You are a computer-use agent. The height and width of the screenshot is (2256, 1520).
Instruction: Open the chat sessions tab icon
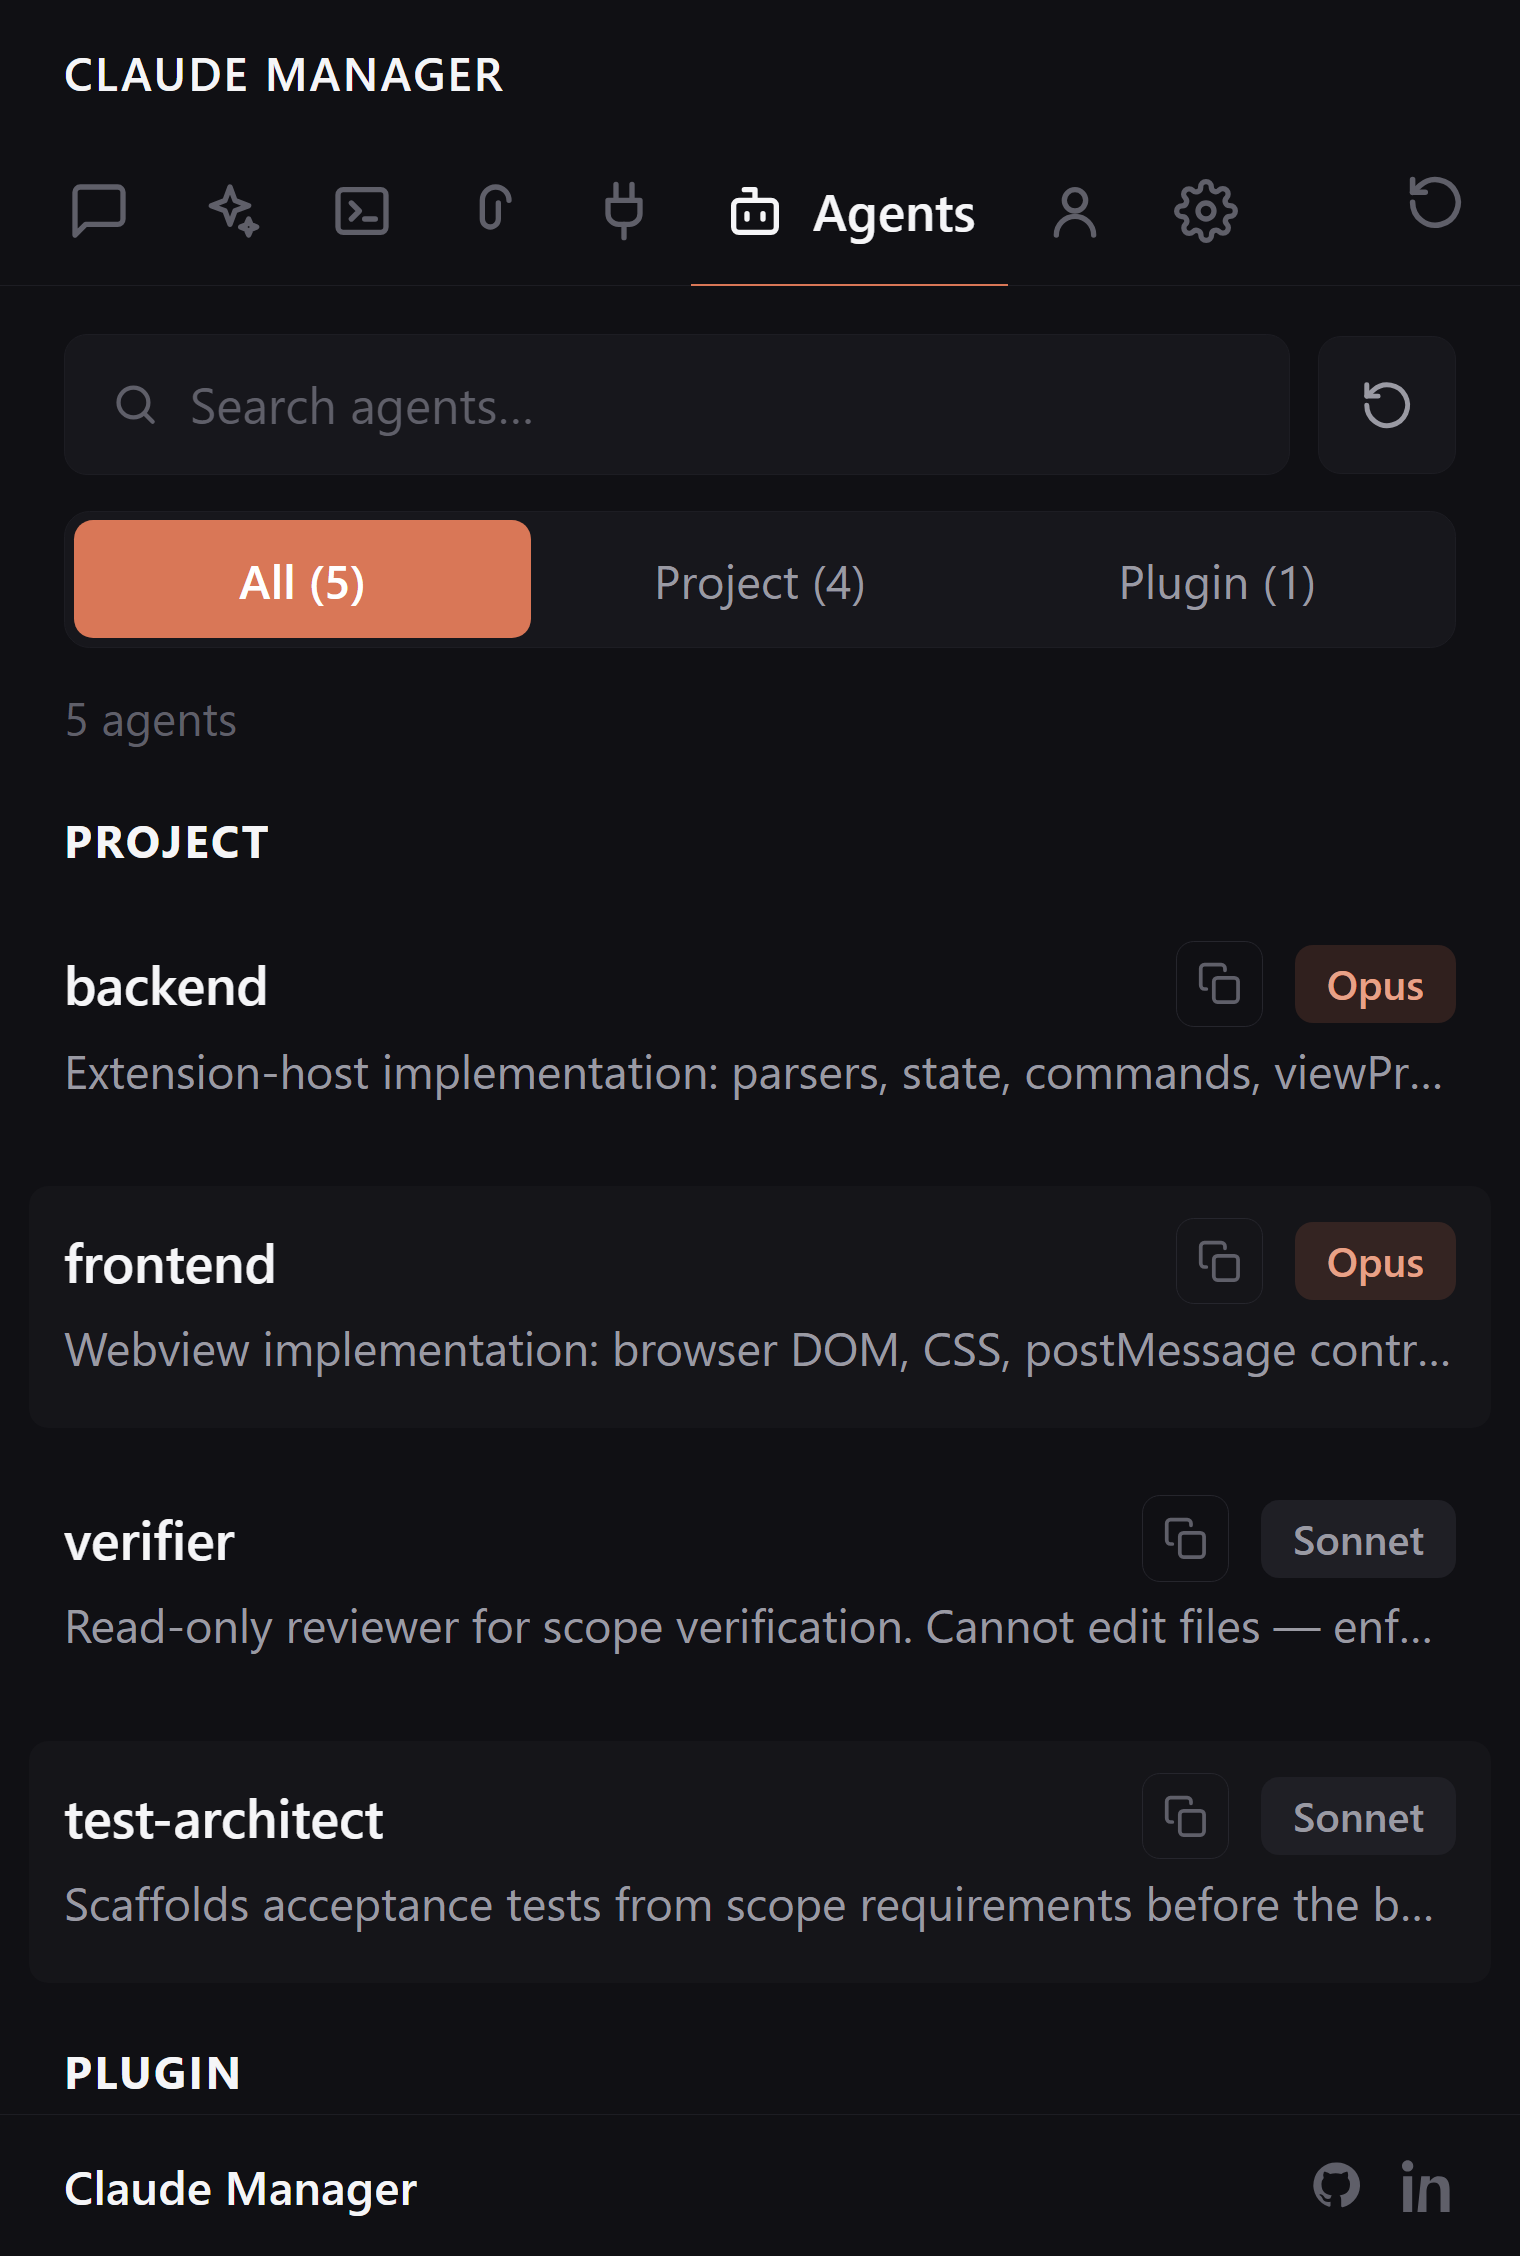tap(99, 211)
